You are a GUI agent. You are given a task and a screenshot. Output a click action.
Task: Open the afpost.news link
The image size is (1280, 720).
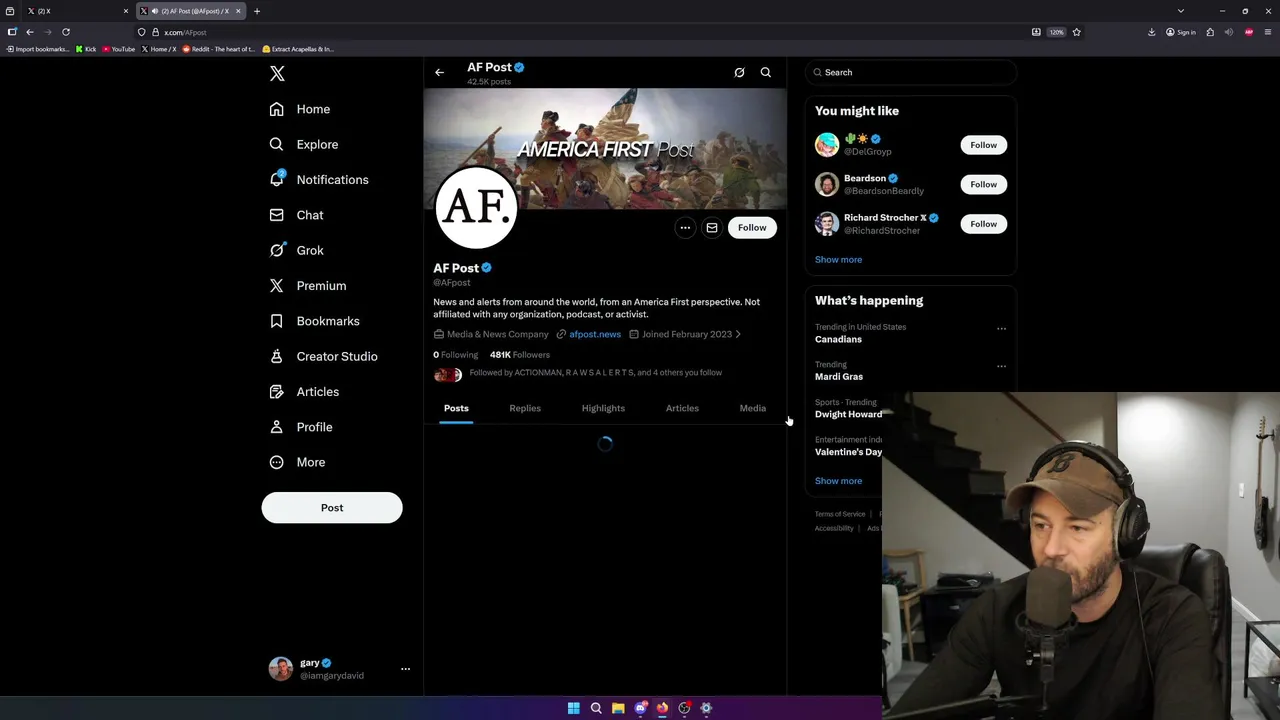(x=595, y=334)
